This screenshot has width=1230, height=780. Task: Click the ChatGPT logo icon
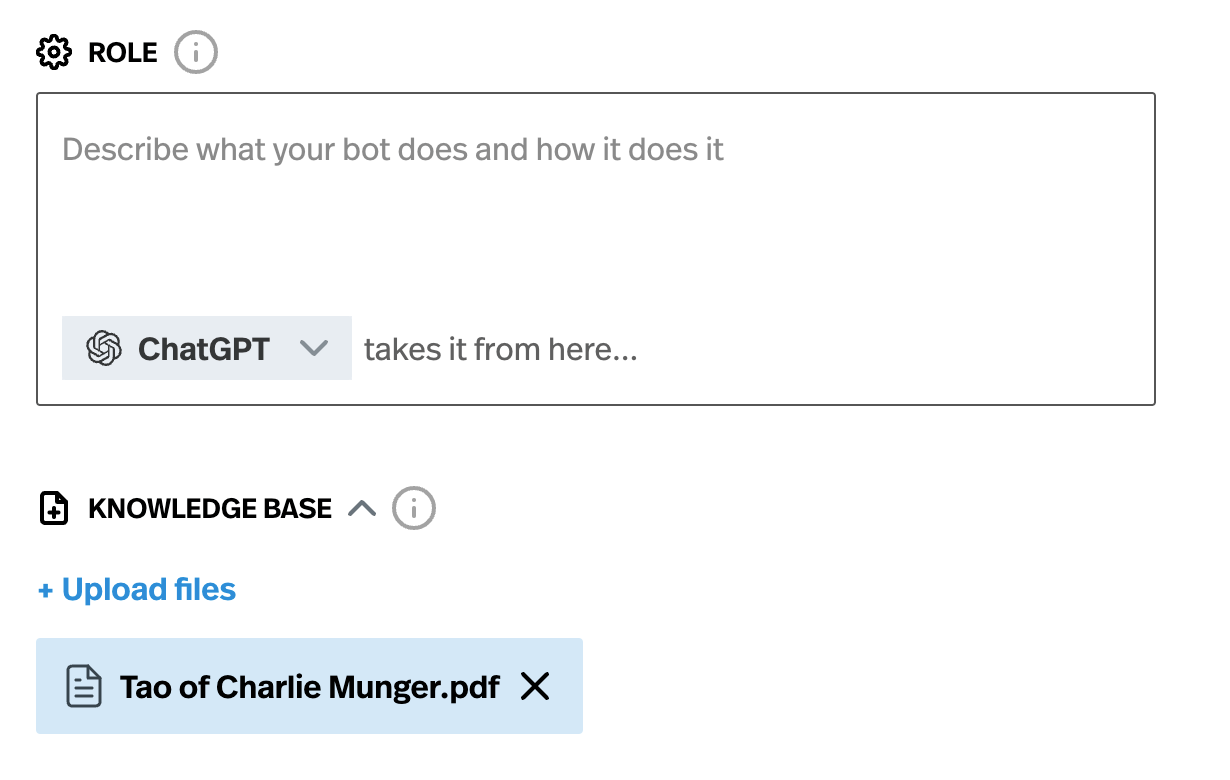(104, 348)
